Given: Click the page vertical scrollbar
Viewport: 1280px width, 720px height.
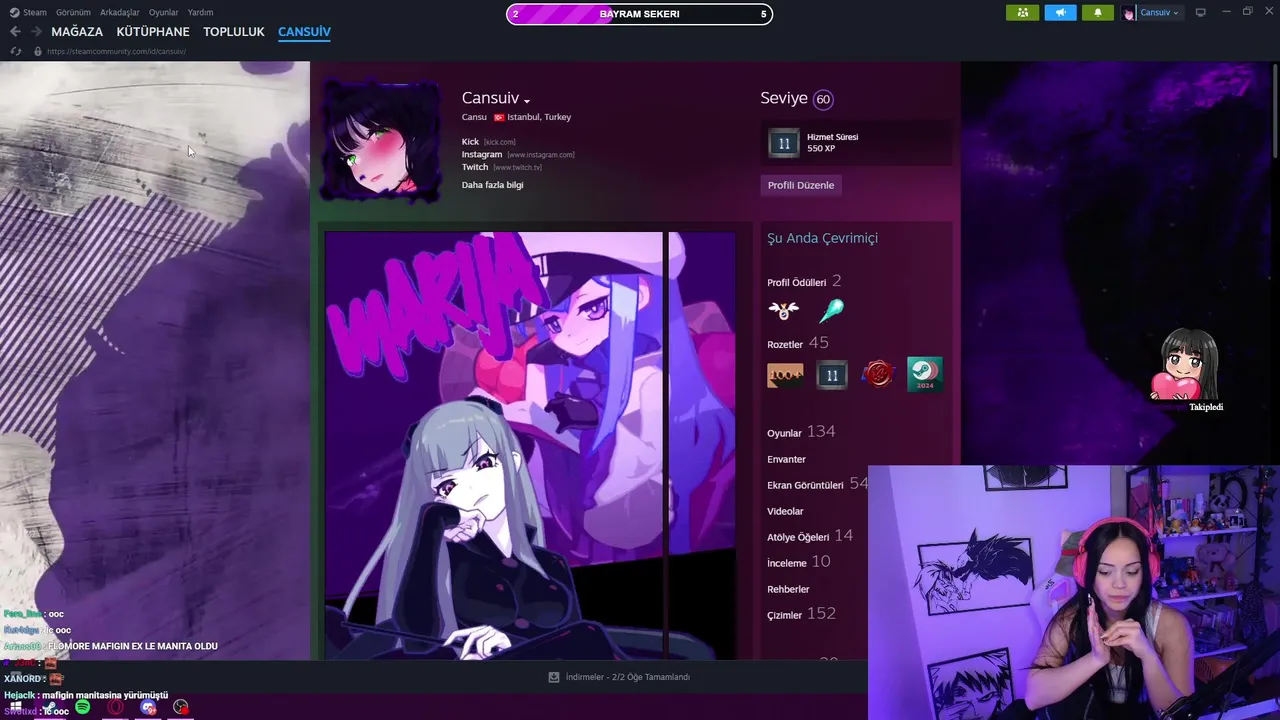Looking at the screenshot, I should [x=1276, y=110].
